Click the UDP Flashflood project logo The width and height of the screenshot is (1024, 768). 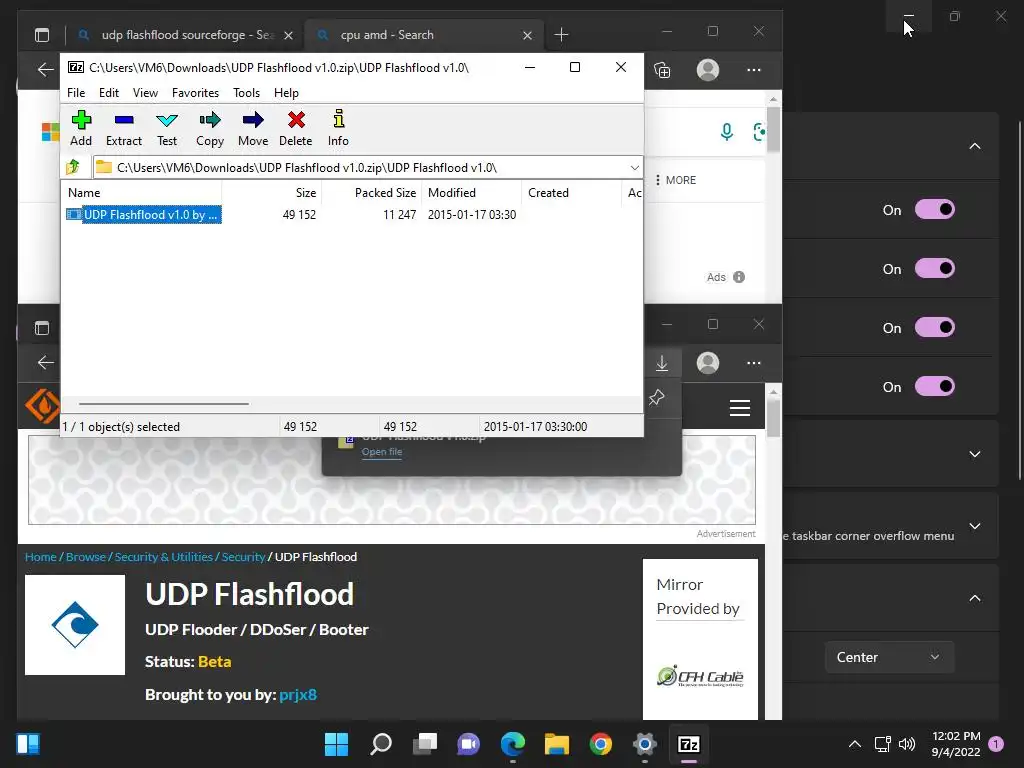coord(75,624)
